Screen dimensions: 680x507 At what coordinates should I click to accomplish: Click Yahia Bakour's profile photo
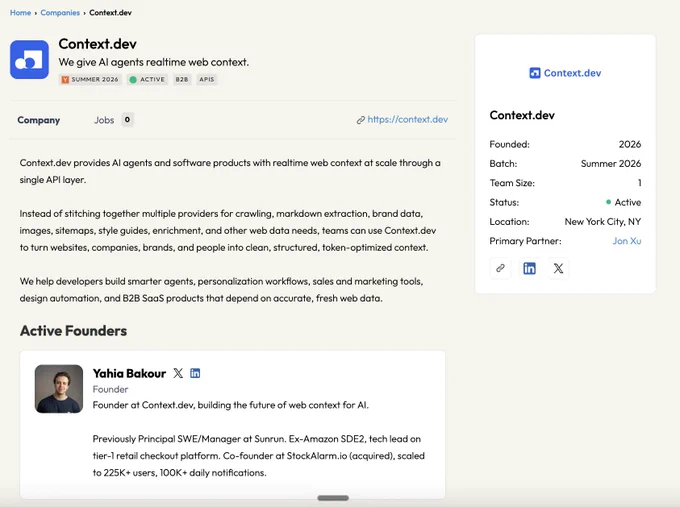pyautogui.click(x=59, y=389)
